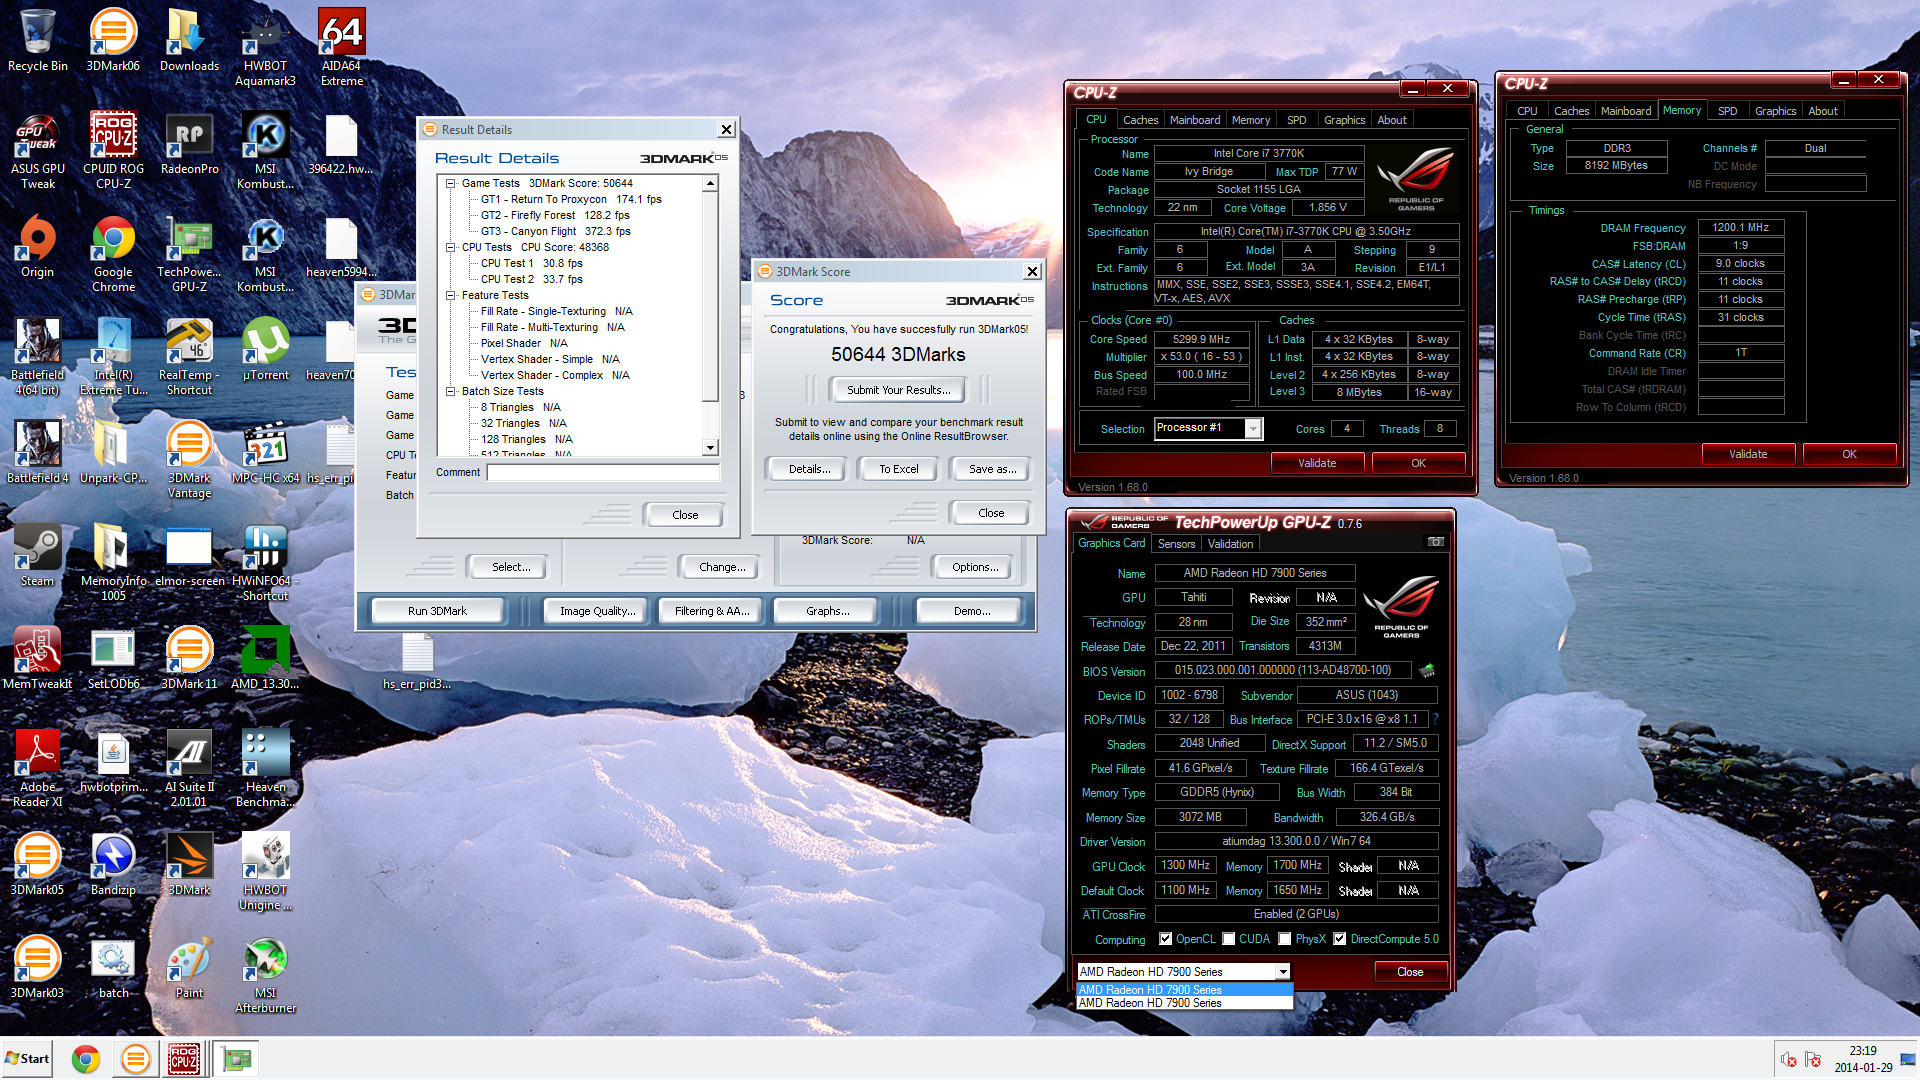This screenshot has height=1080, width=1920.
Task: Close the GPU-Z window with Close button
Action: pos(1409,972)
